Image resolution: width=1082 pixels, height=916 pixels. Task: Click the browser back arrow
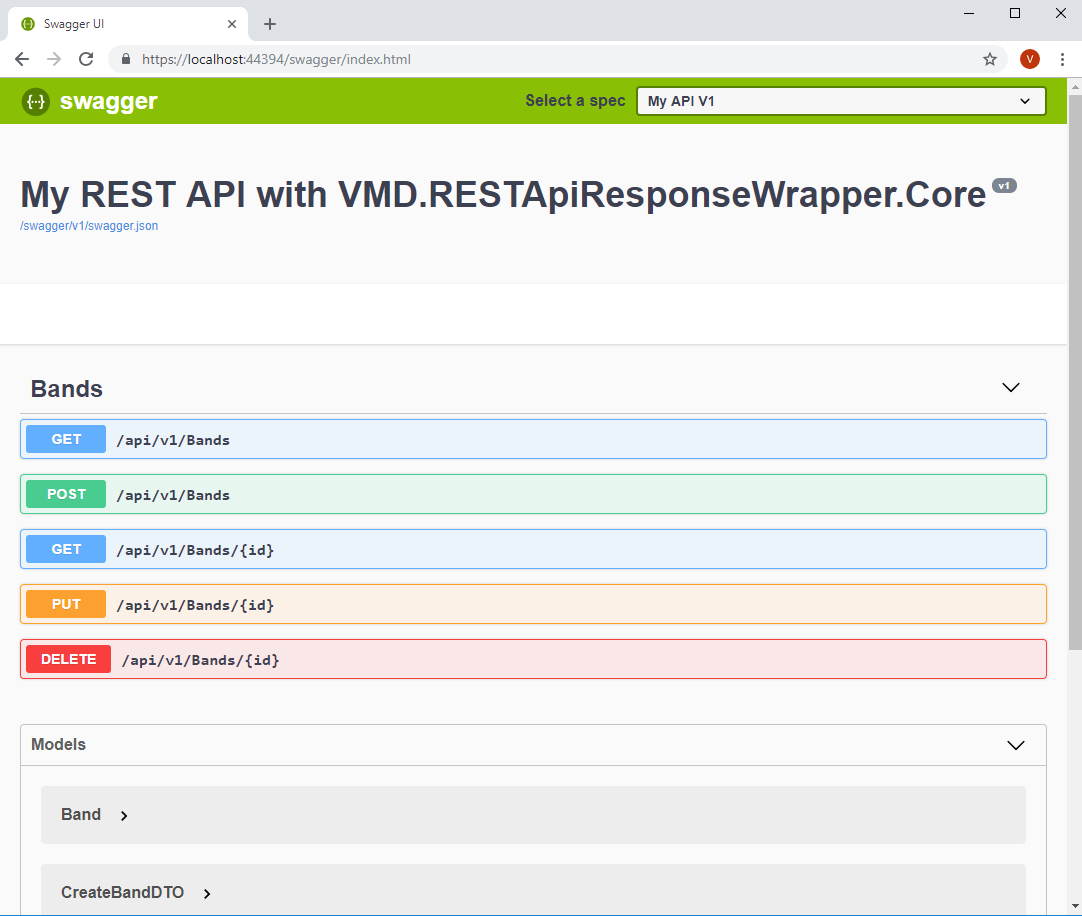[22, 59]
